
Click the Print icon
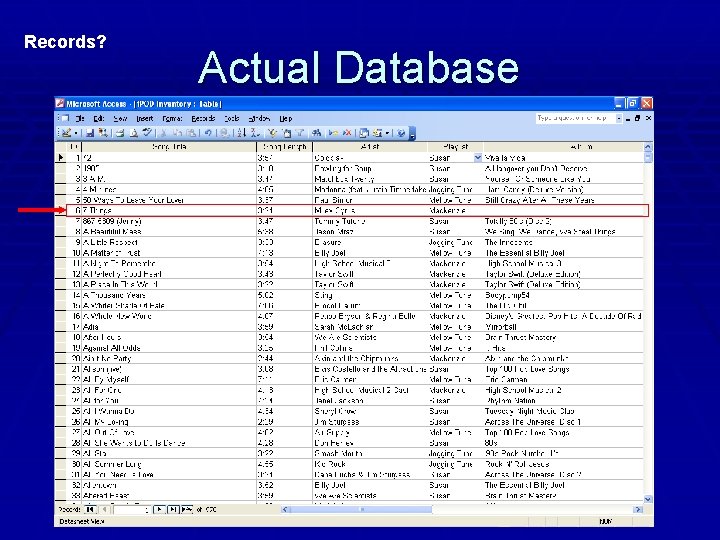[x=120, y=133]
